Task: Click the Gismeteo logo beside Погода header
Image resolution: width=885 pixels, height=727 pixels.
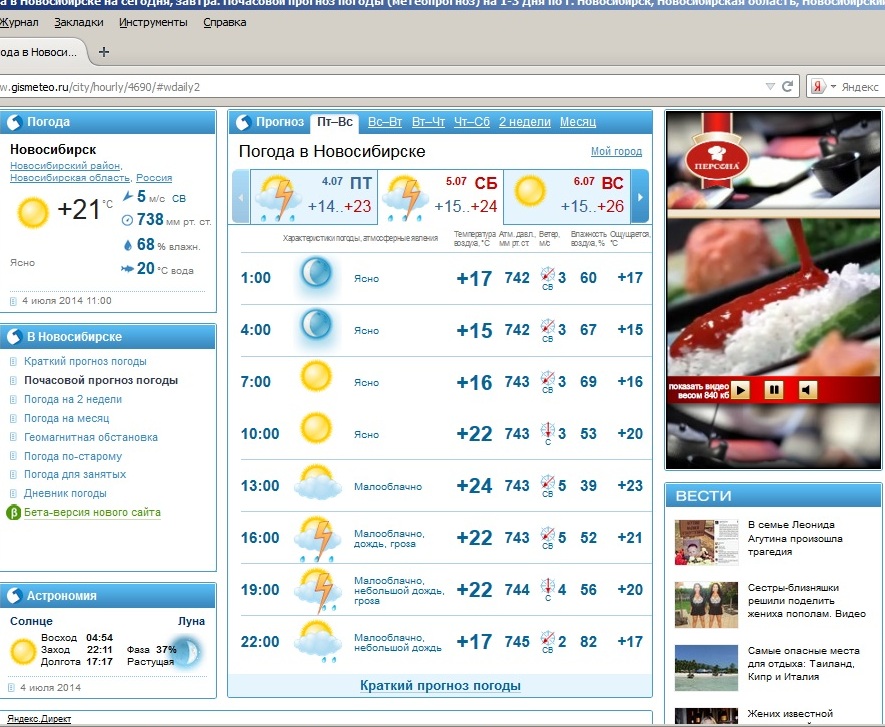Action: point(14,123)
